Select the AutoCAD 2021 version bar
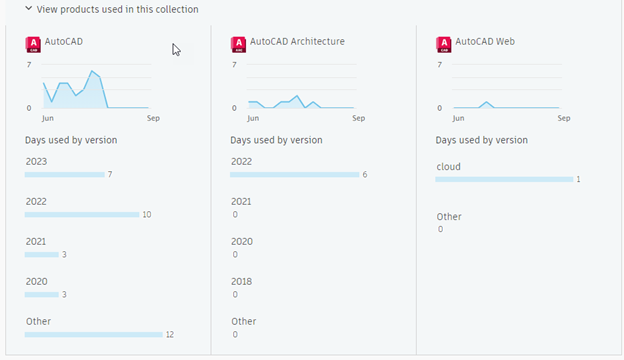Screen dimensions: 624x360 click(x=42, y=255)
